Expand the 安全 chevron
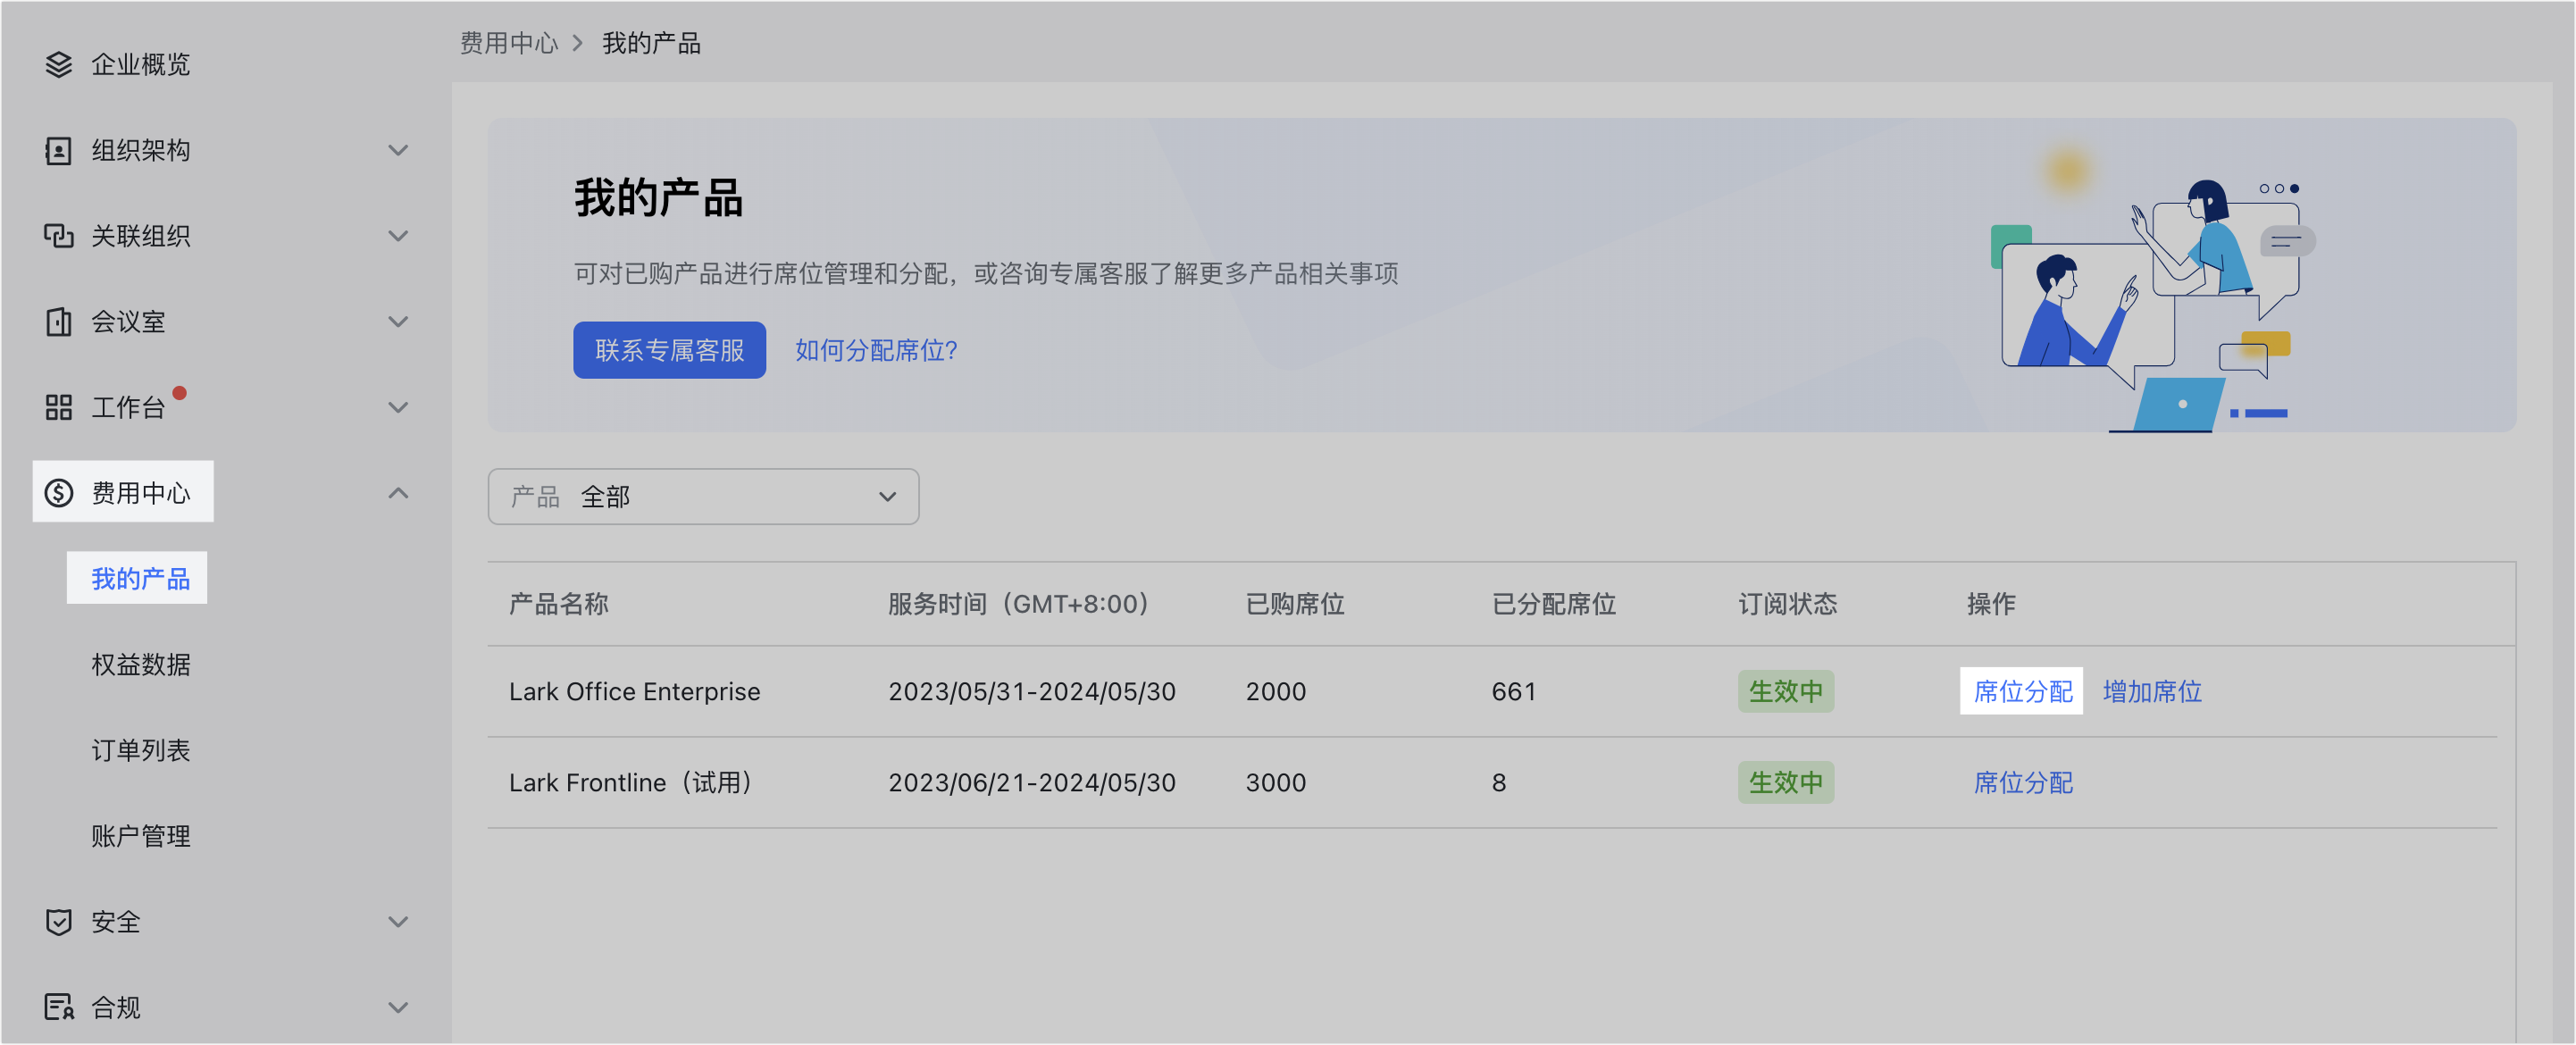 pyautogui.click(x=398, y=922)
